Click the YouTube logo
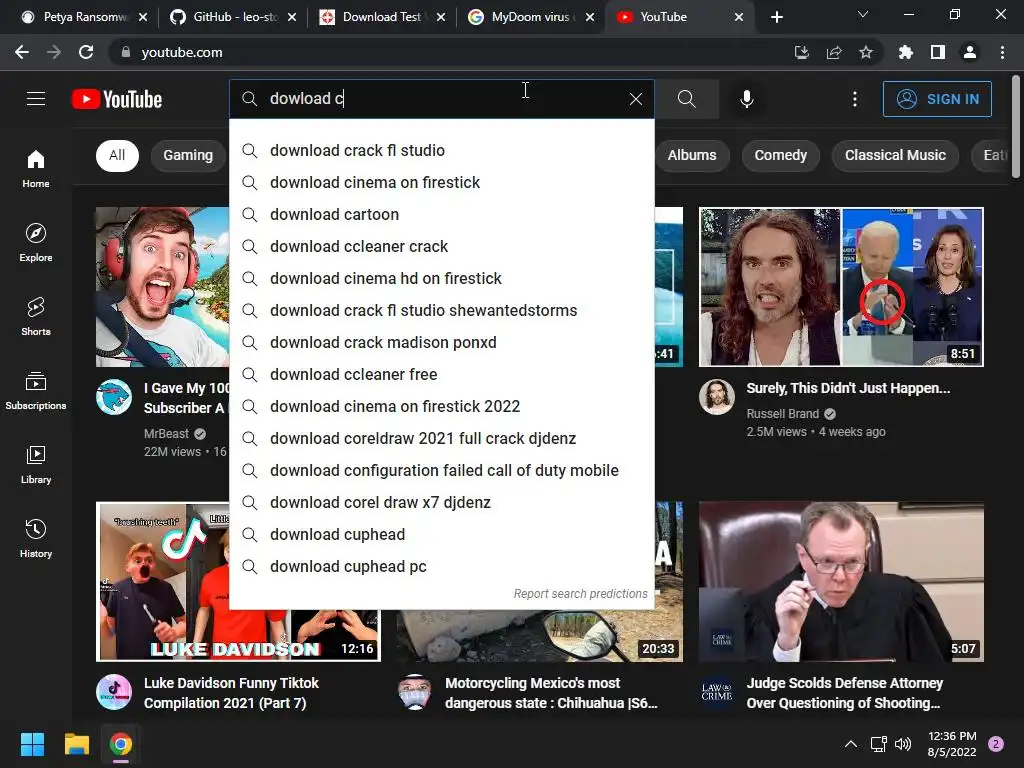 (117, 99)
